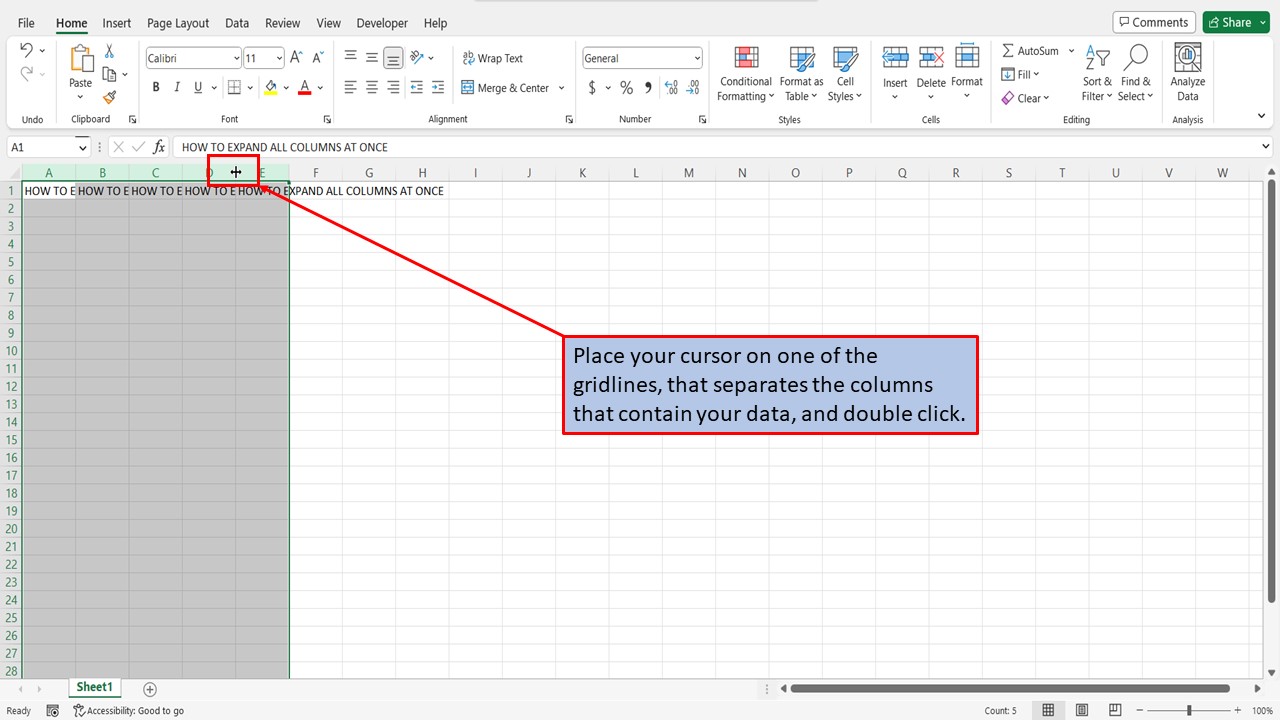Open the Comments panel
This screenshot has height=720, width=1280.
(1154, 21)
